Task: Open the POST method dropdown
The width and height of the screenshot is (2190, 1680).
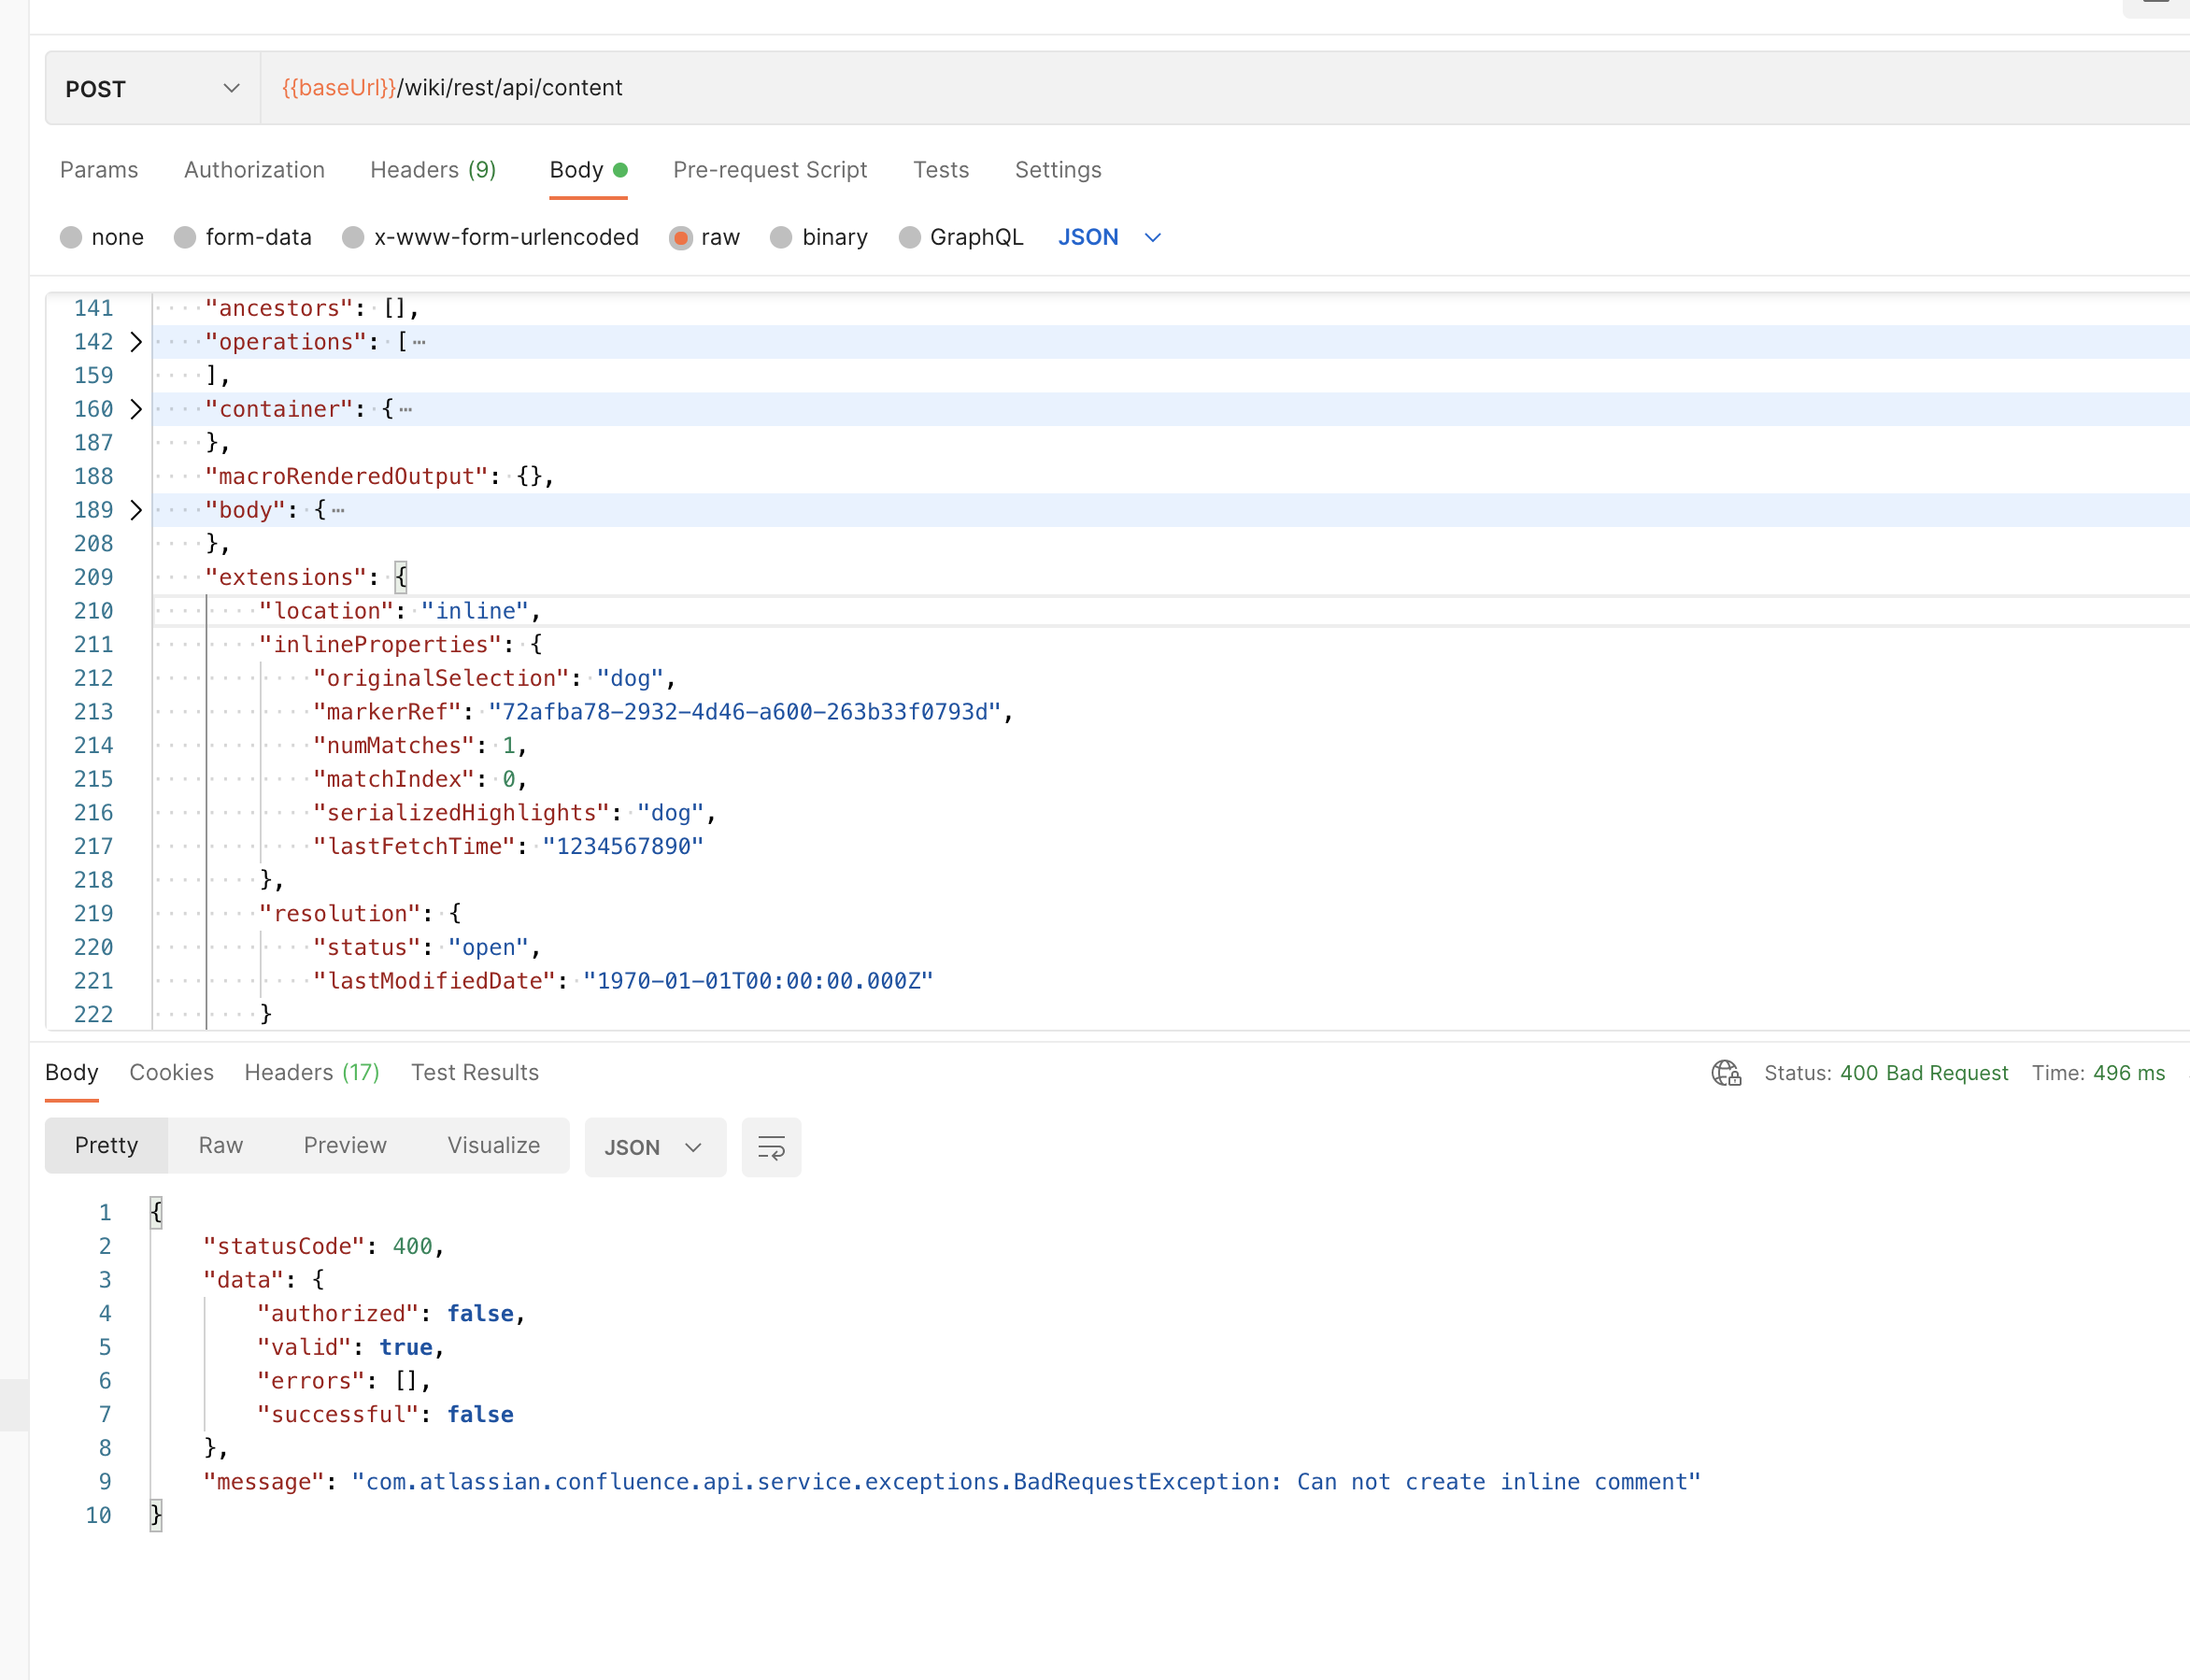Action: [x=153, y=88]
